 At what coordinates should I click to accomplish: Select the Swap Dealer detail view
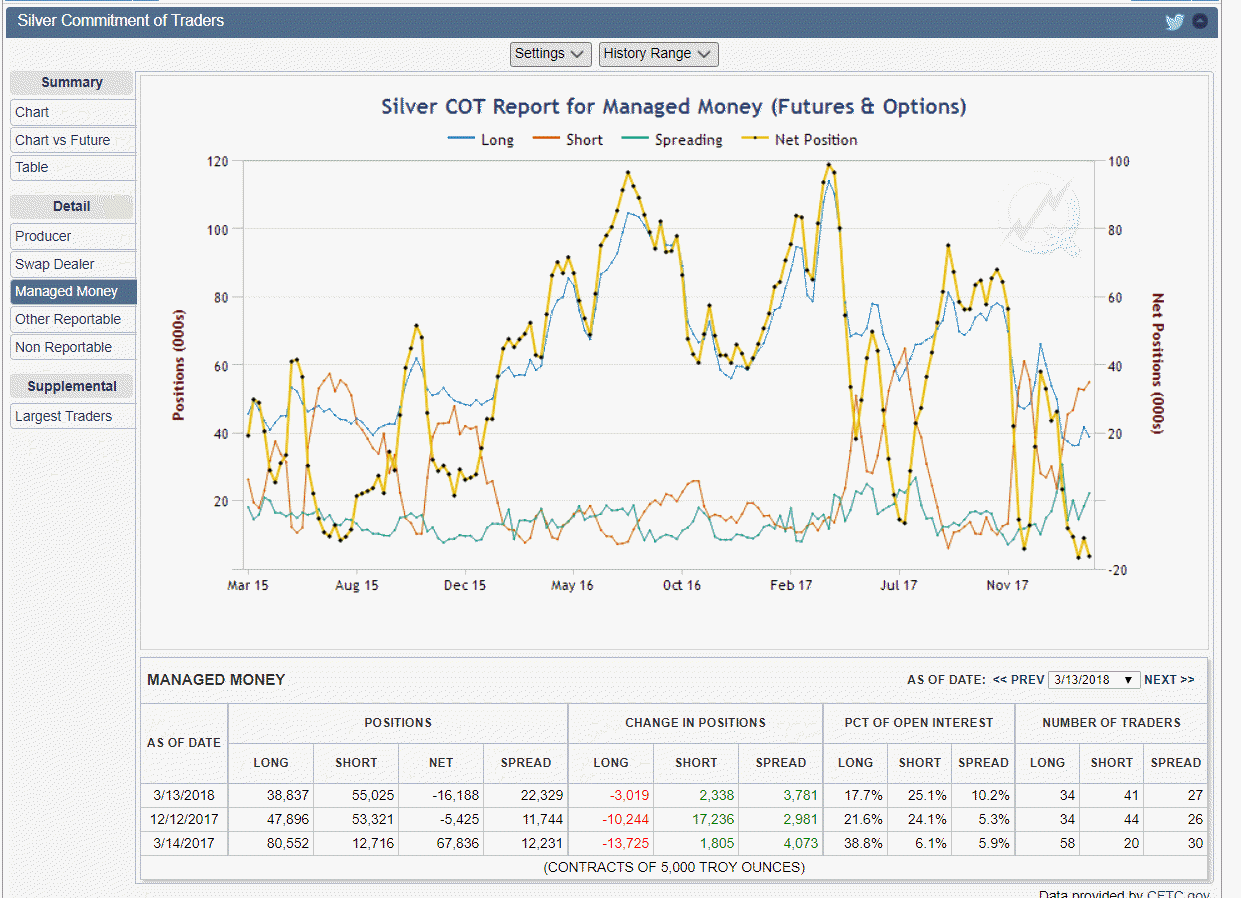55,264
